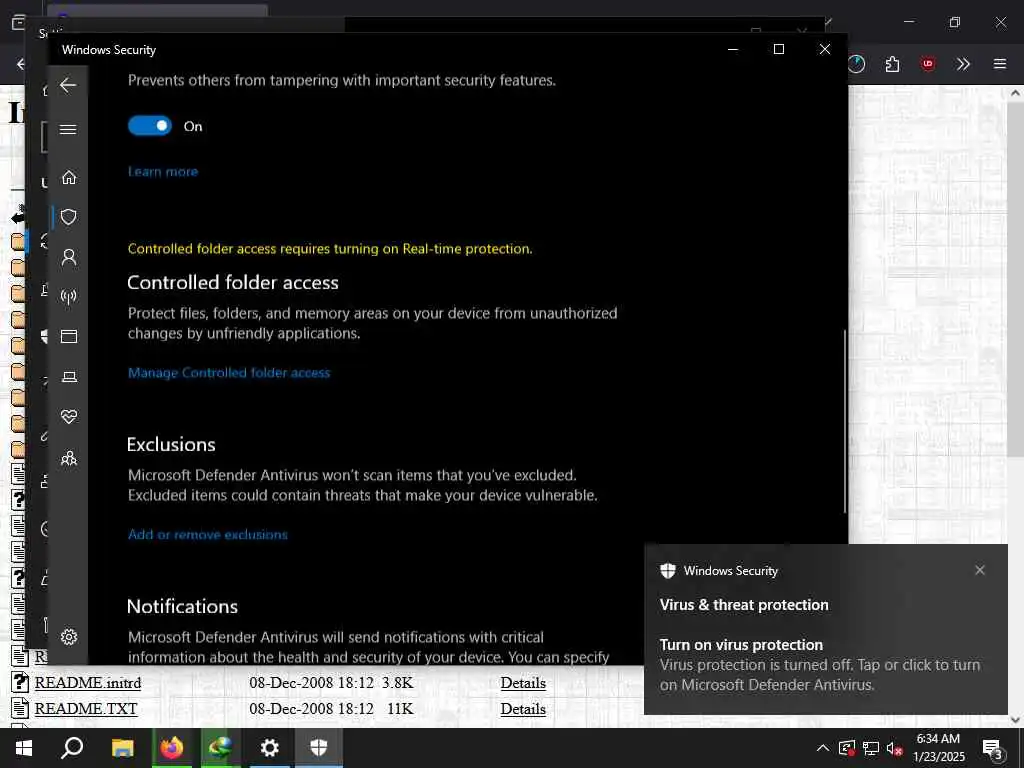Open the Action Center notifications icon
1024x768 pixels.
pos(994,748)
